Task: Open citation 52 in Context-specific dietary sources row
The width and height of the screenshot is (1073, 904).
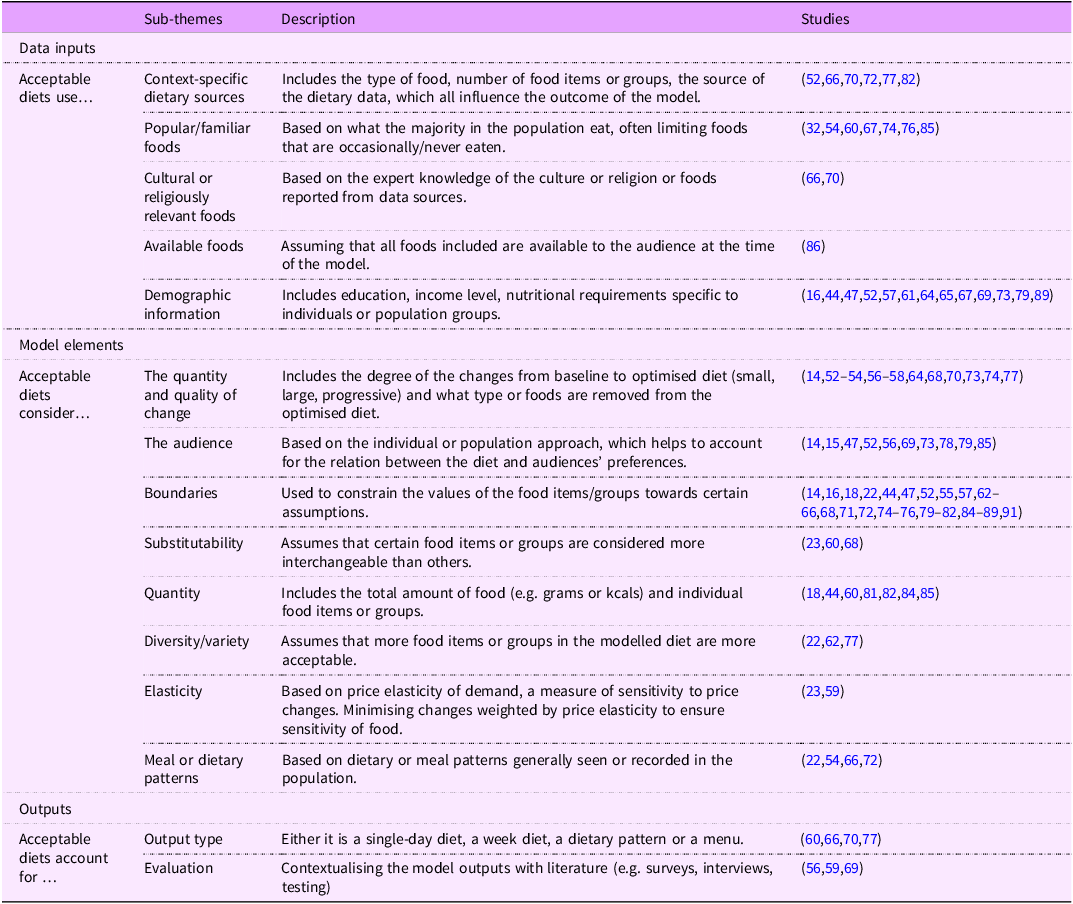Action: pyautogui.click(x=813, y=79)
